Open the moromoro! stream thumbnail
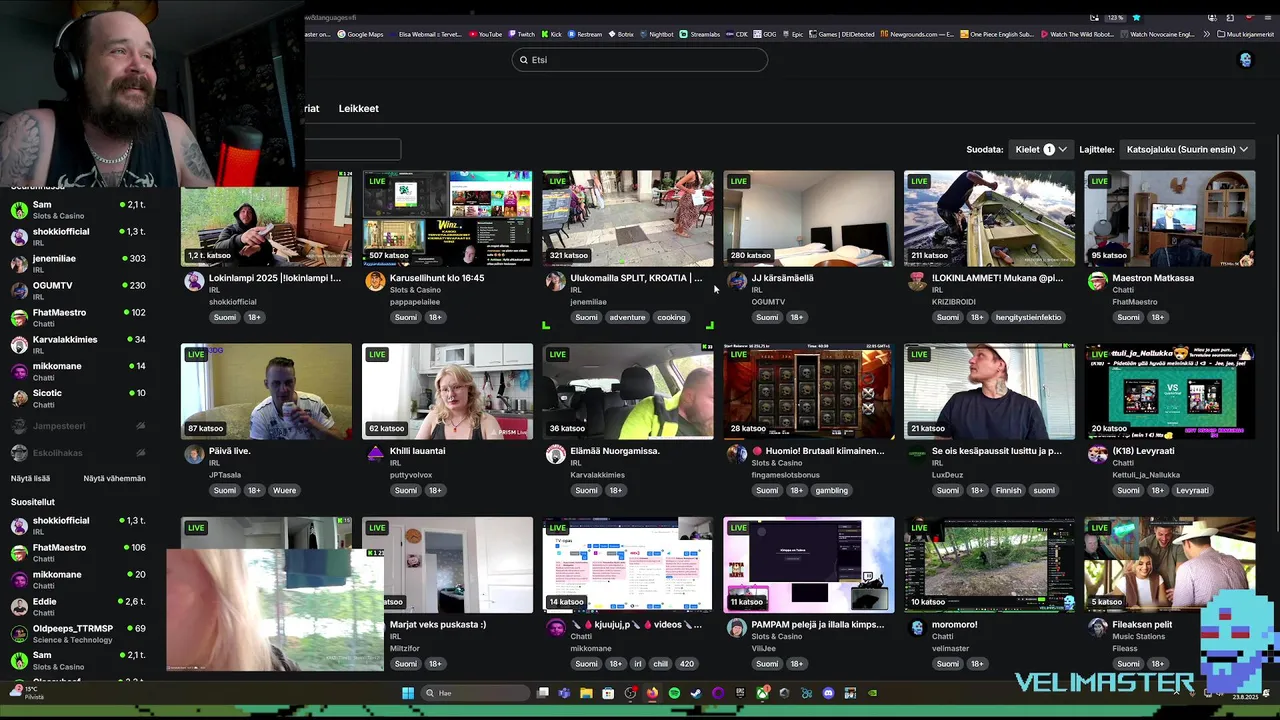Viewport: 1280px width, 720px height. click(x=989, y=565)
